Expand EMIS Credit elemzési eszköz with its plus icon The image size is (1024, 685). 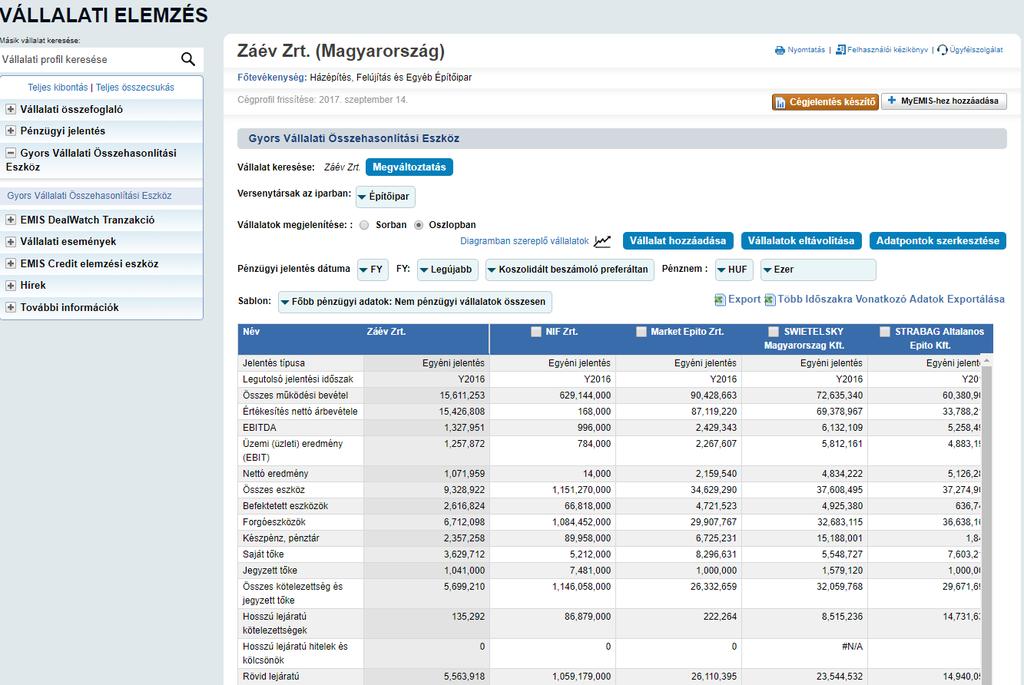[10, 264]
